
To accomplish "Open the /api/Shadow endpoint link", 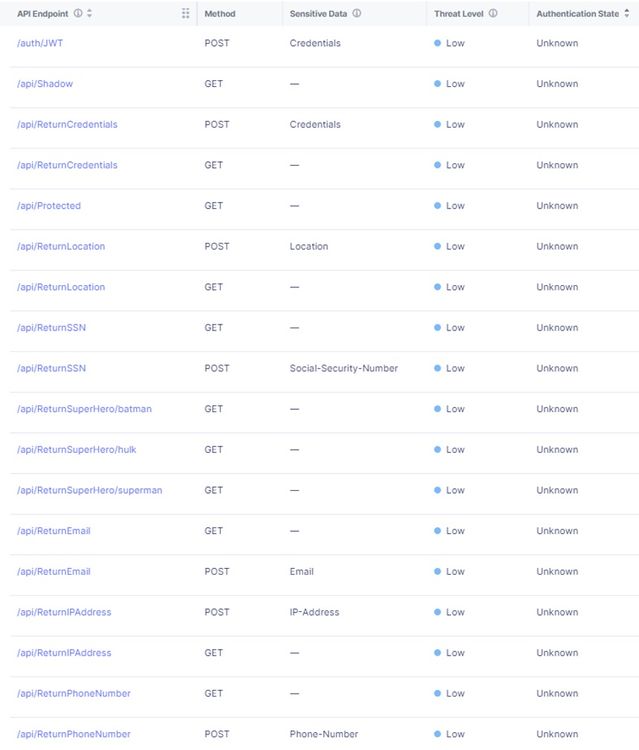I will click(45, 84).
